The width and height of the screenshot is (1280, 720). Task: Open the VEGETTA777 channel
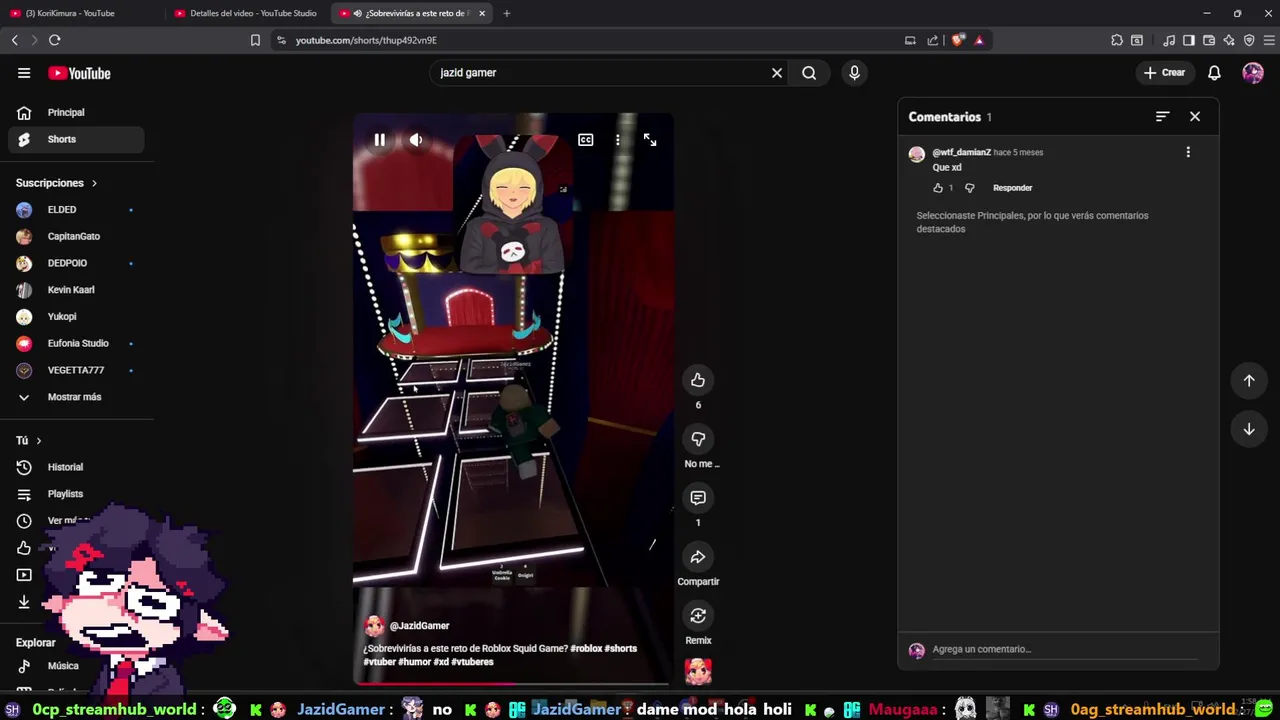click(76, 370)
